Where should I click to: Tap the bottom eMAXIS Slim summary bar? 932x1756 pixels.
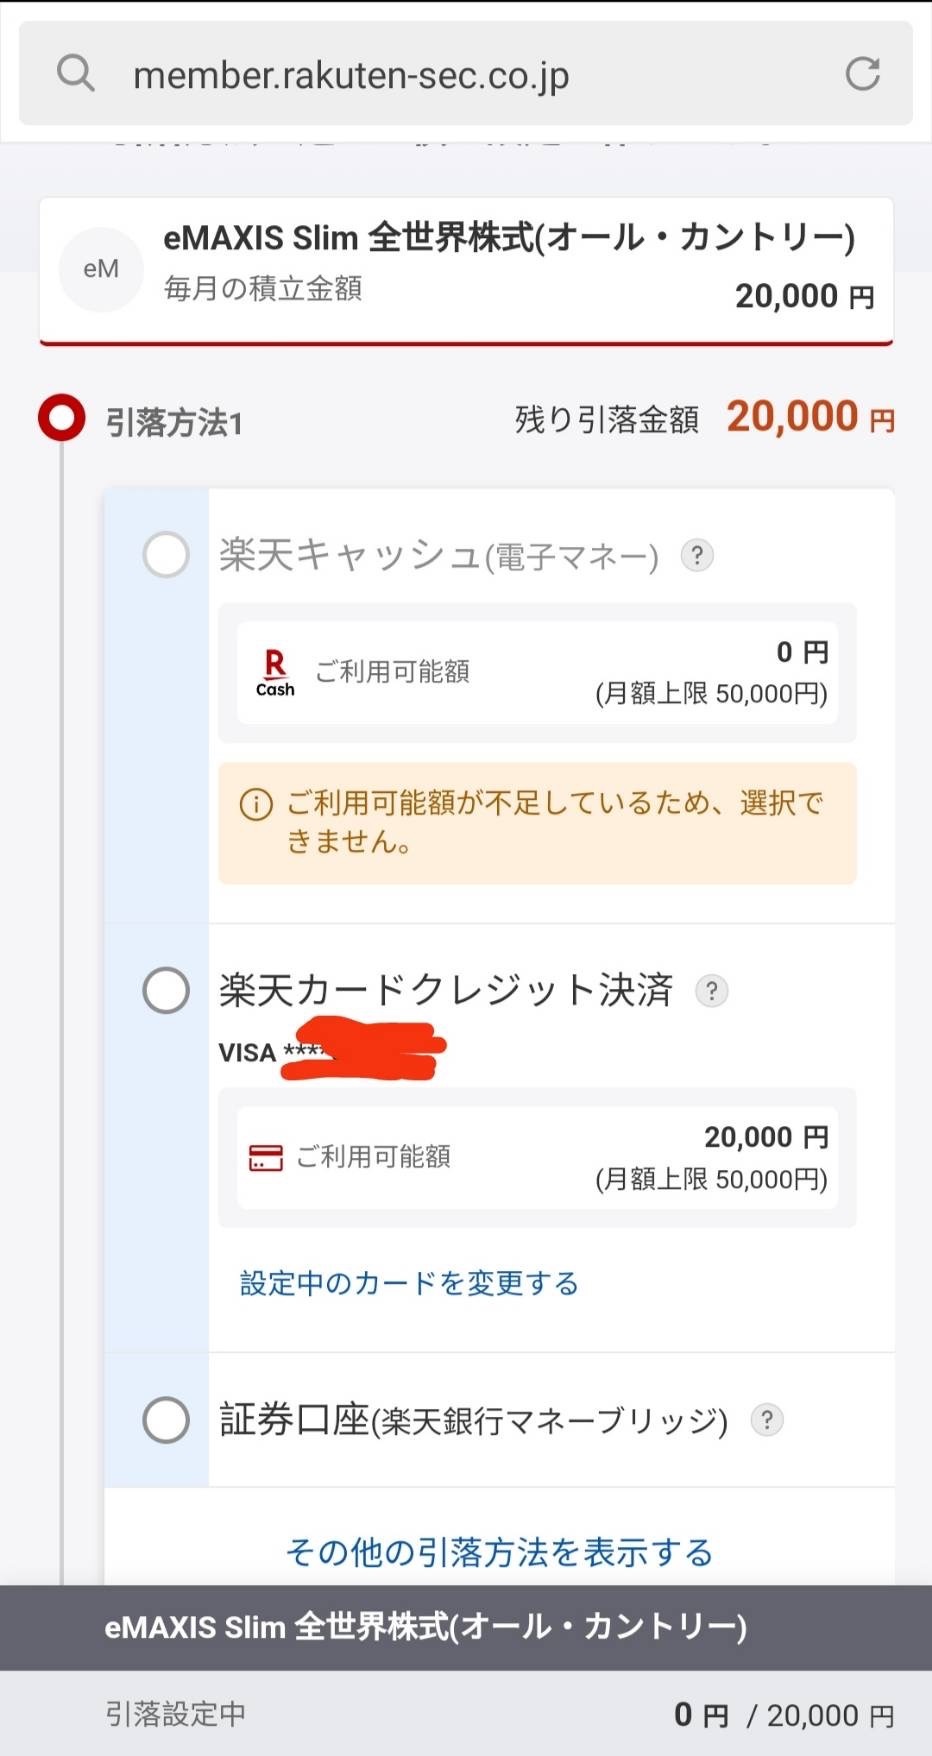click(466, 1627)
